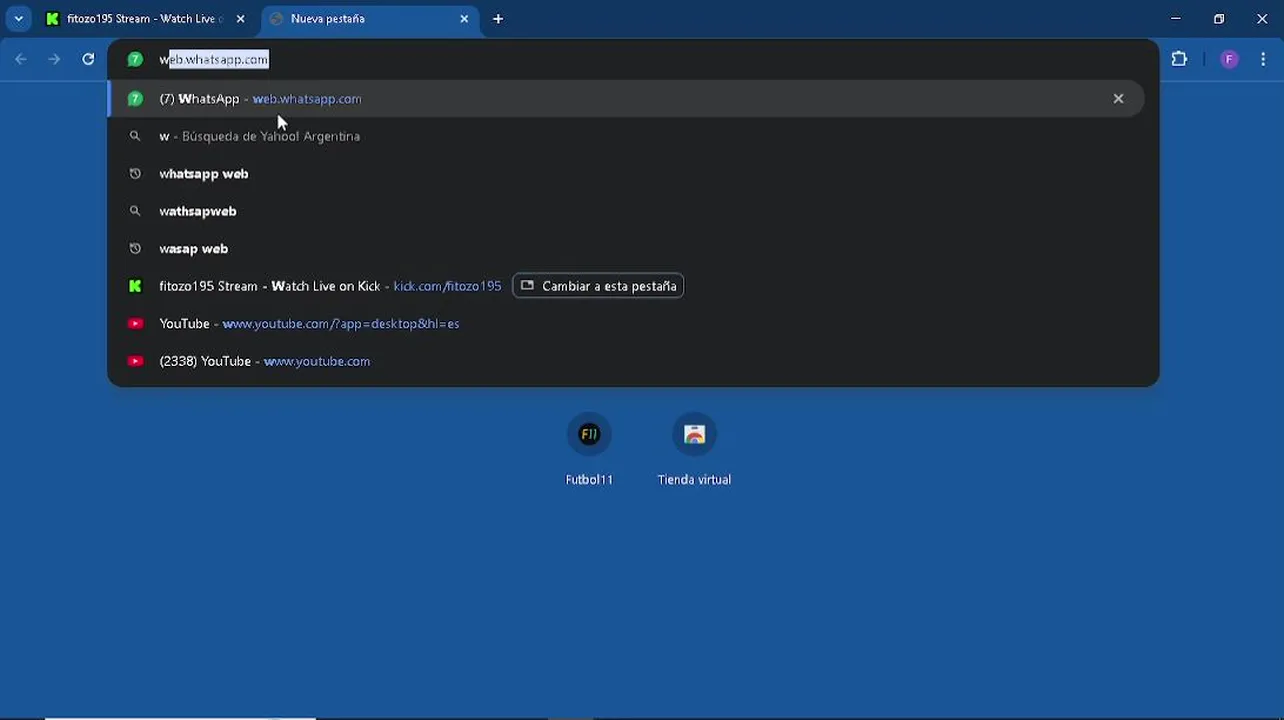Open the Extensions puzzle icon

click(x=1179, y=59)
